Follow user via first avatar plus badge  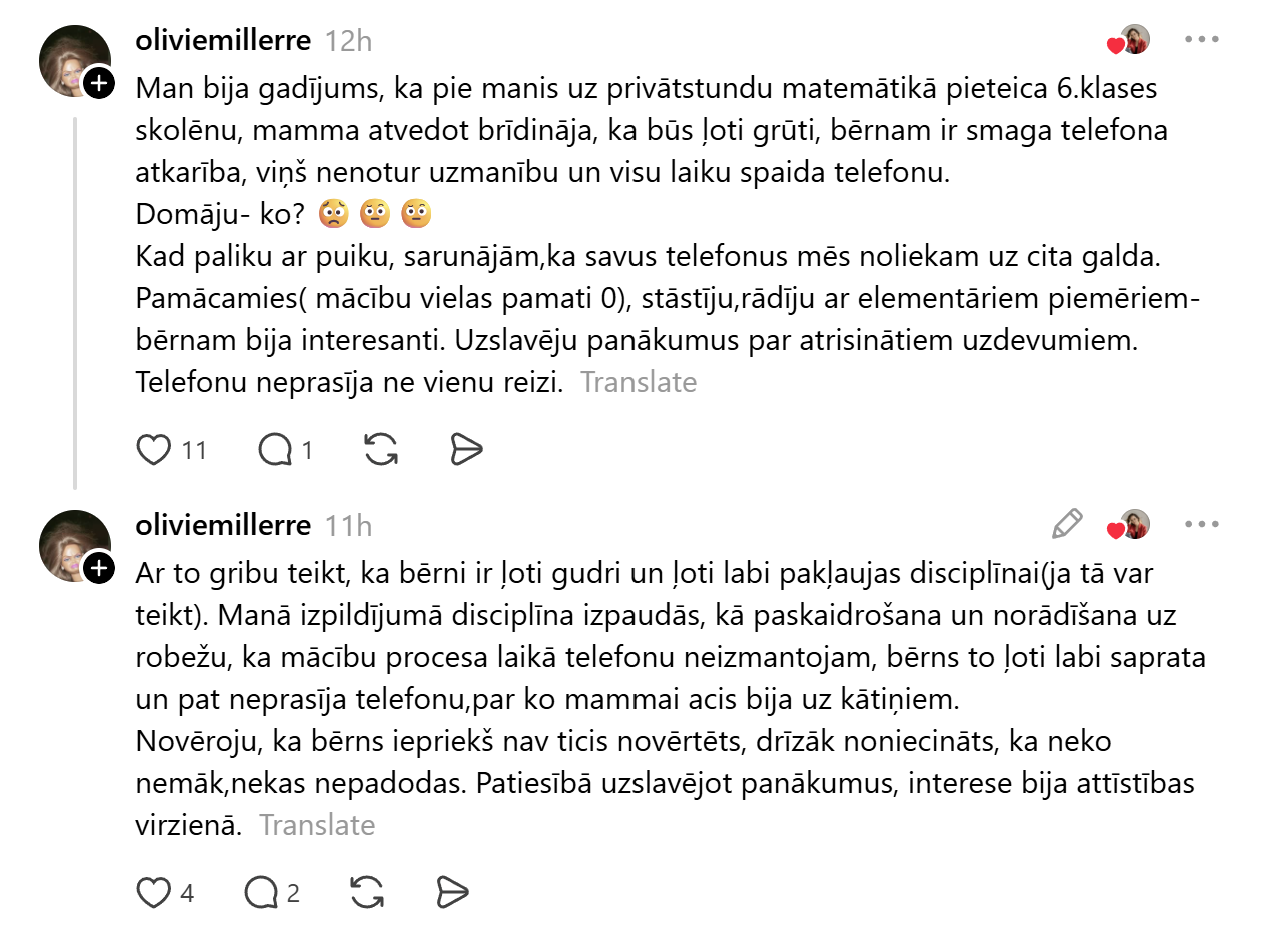[98, 84]
